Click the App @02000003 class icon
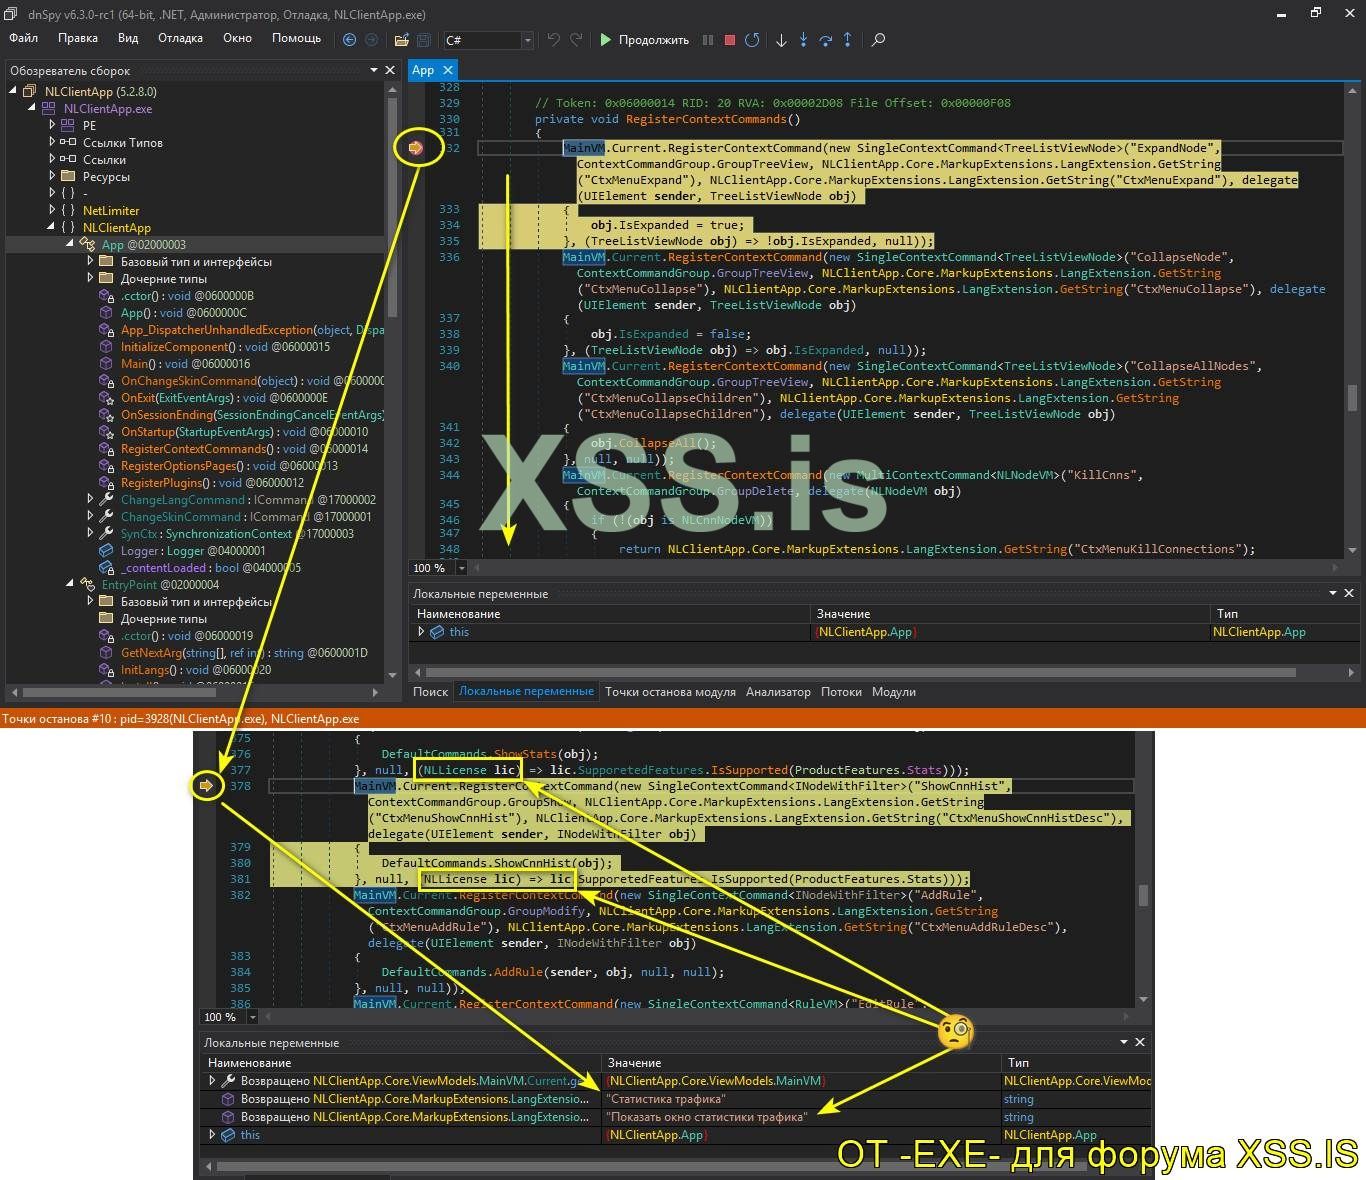The height and width of the screenshot is (1180, 1366). point(87,245)
